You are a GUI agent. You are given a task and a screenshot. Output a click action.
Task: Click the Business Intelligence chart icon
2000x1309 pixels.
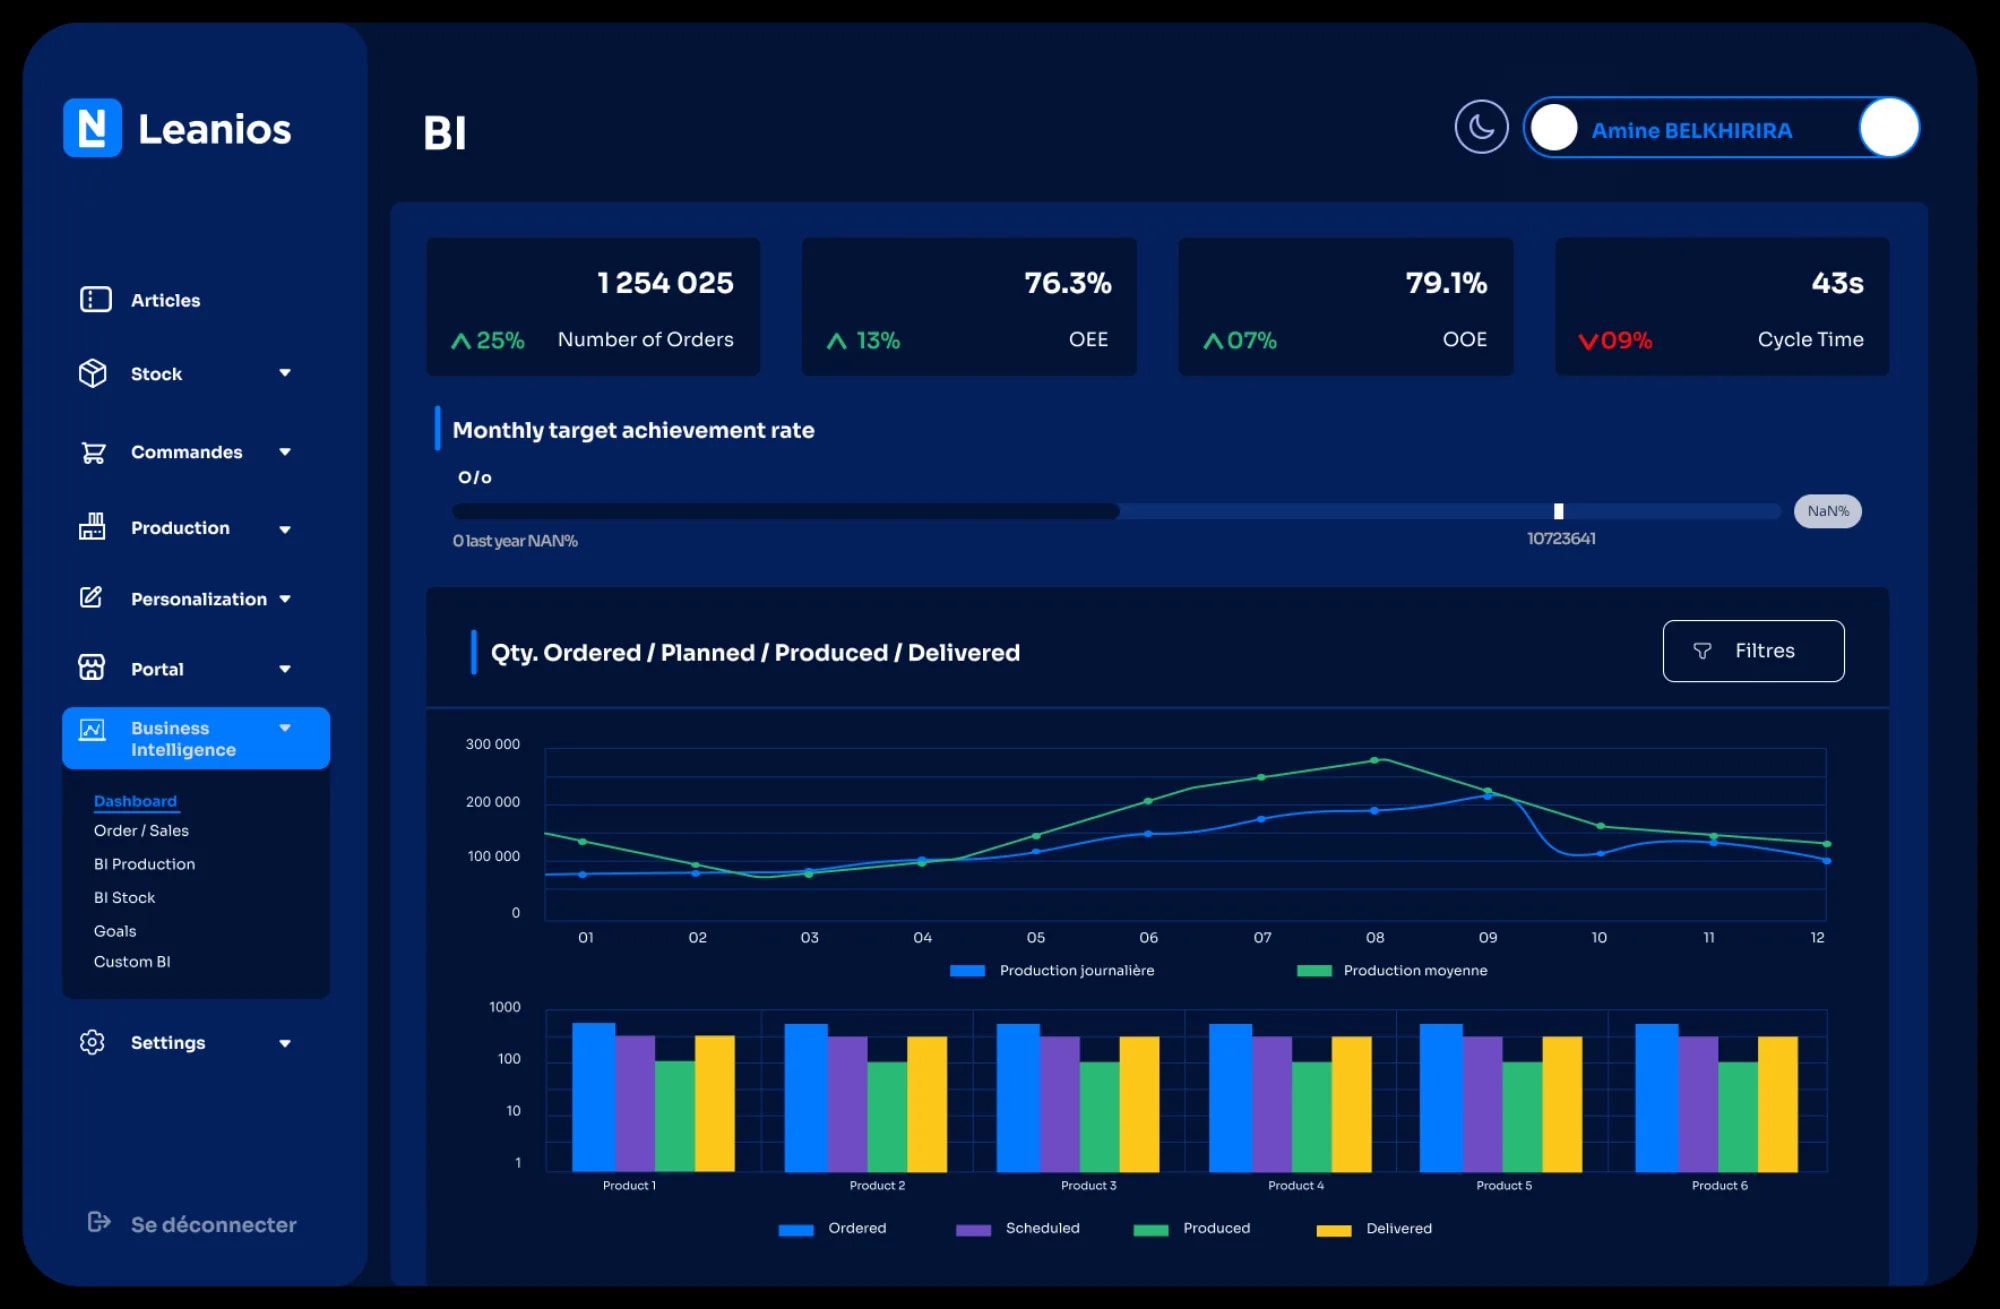(92, 730)
